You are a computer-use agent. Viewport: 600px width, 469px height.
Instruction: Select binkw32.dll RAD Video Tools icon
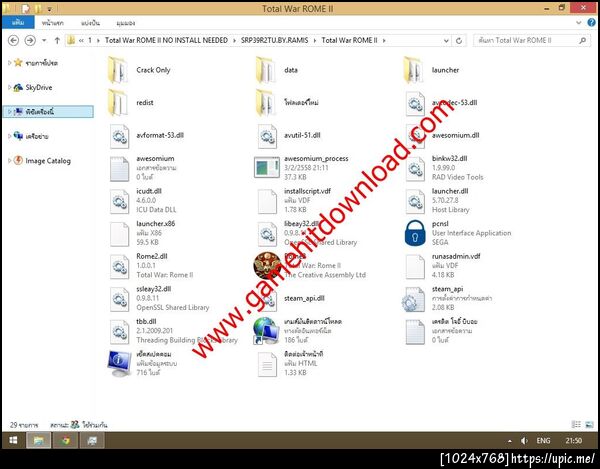click(x=415, y=169)
